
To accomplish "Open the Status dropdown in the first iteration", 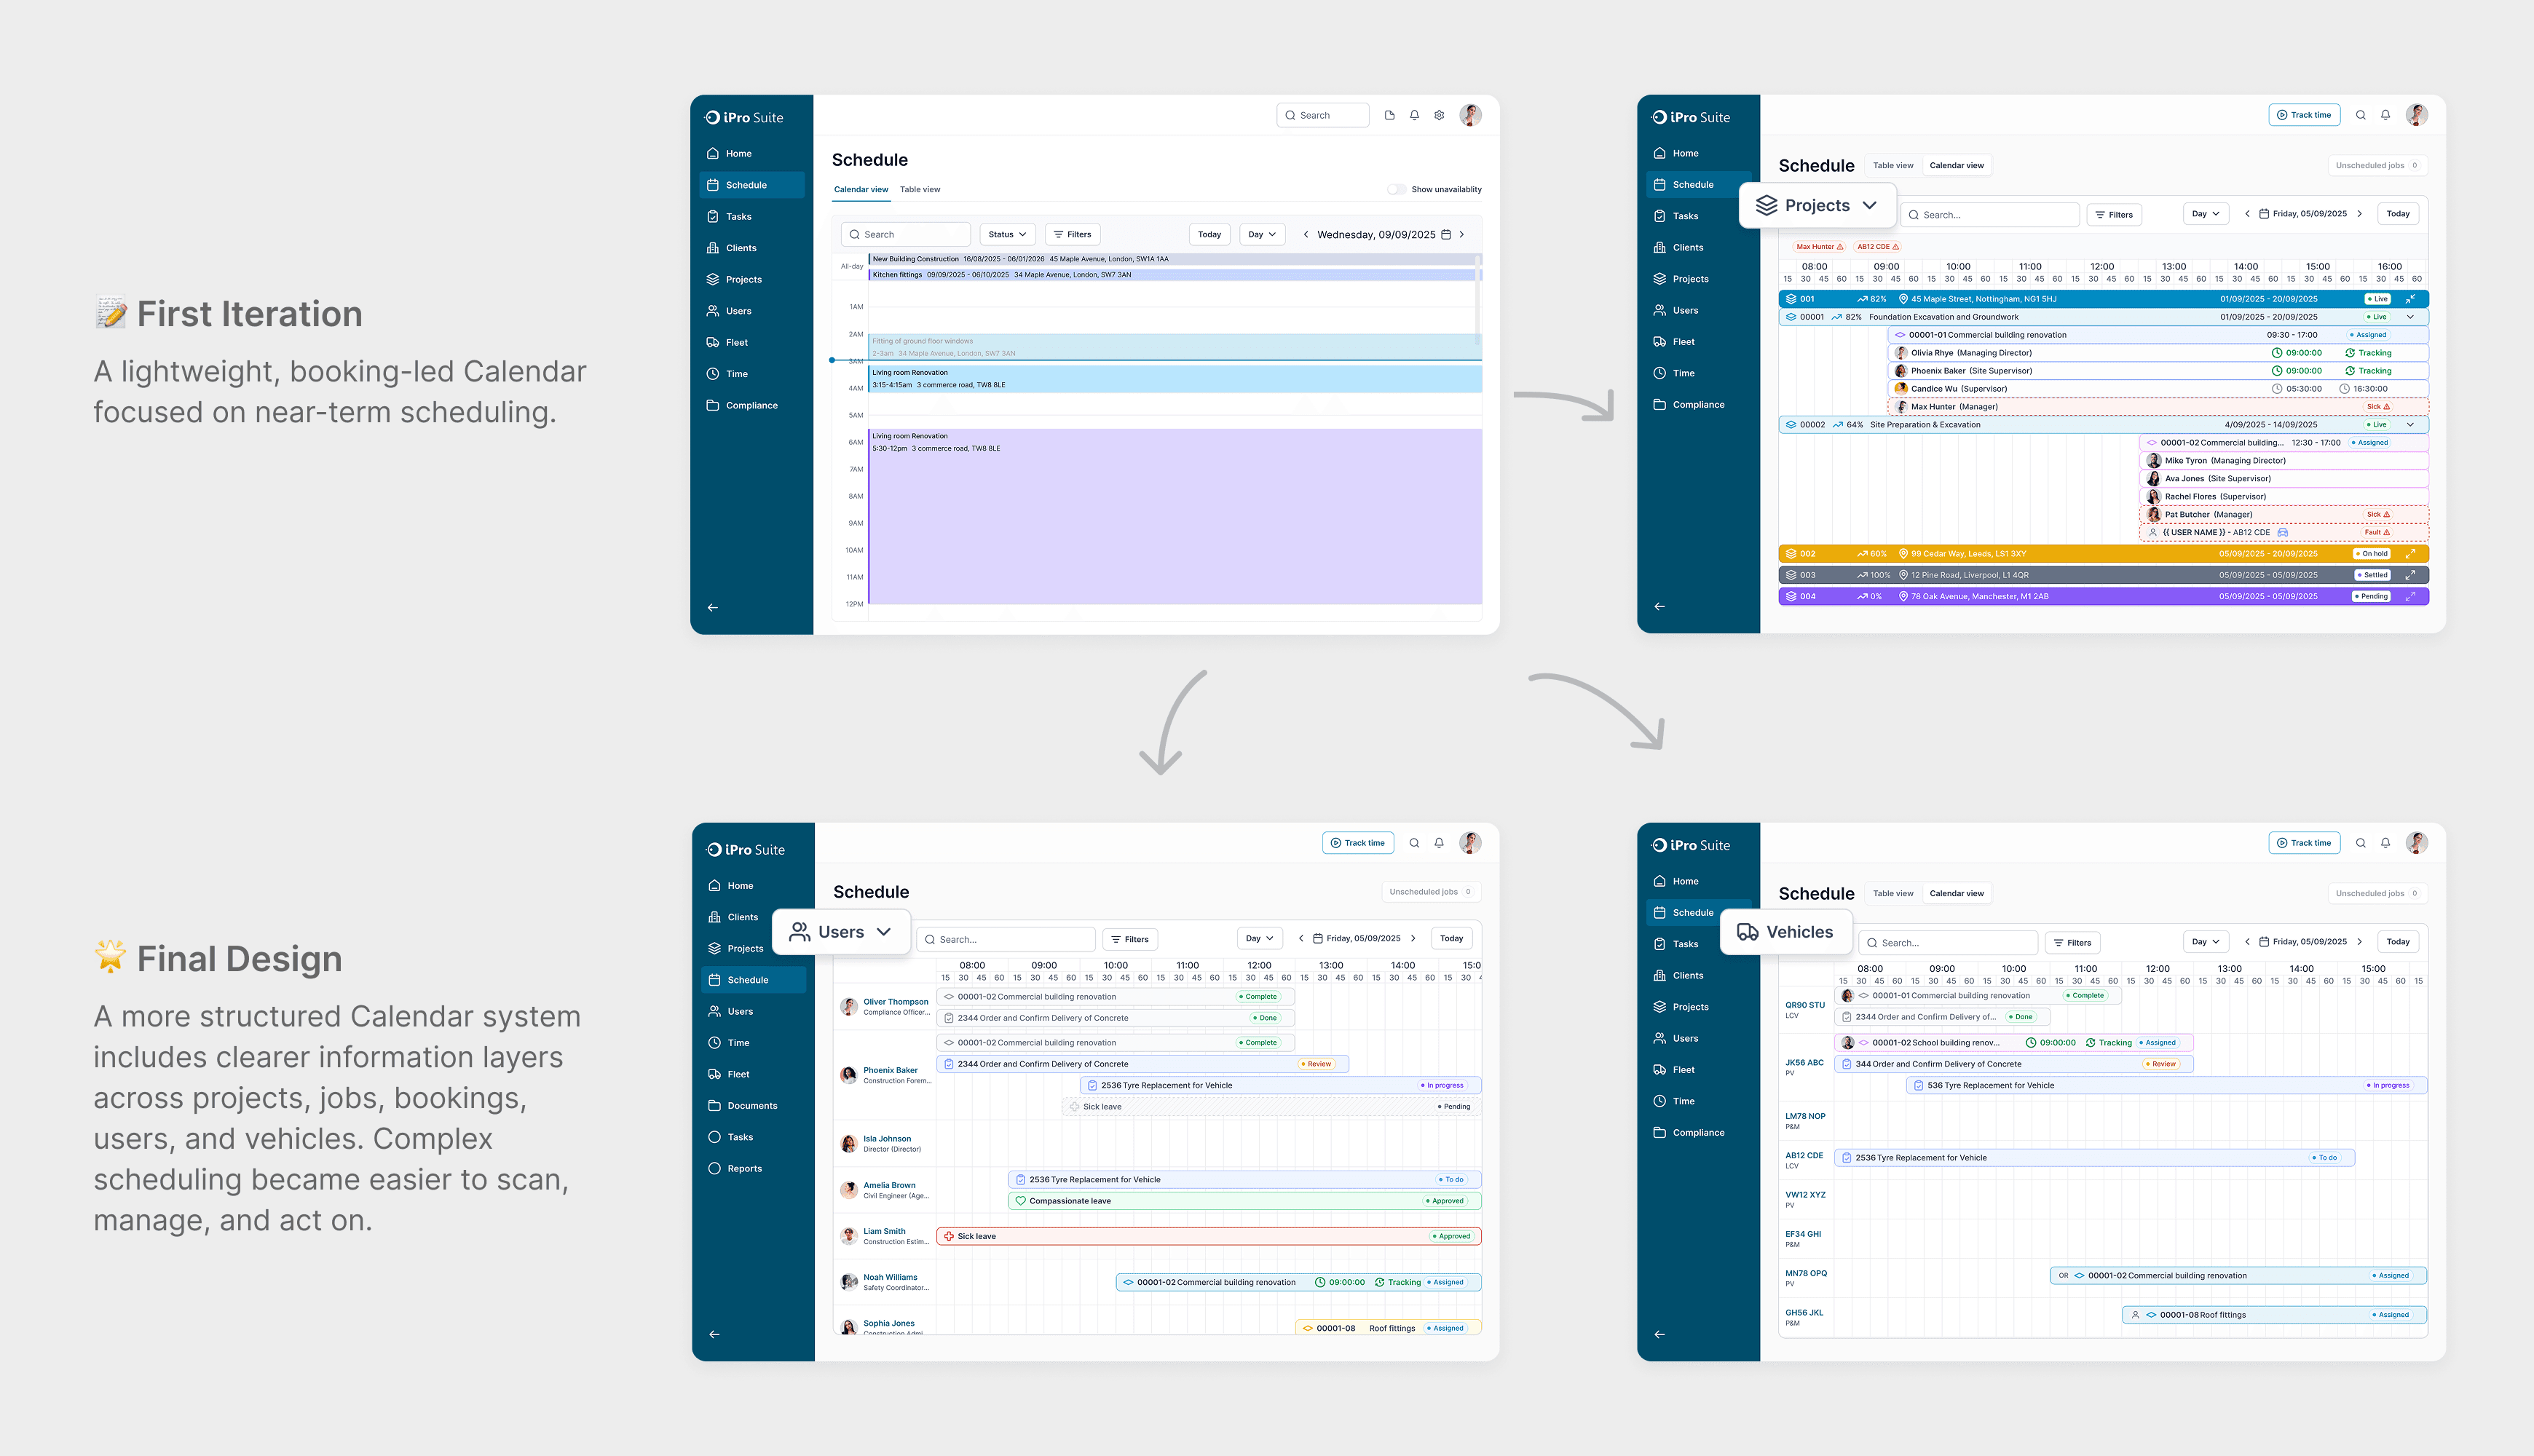I will (1006, 235).
